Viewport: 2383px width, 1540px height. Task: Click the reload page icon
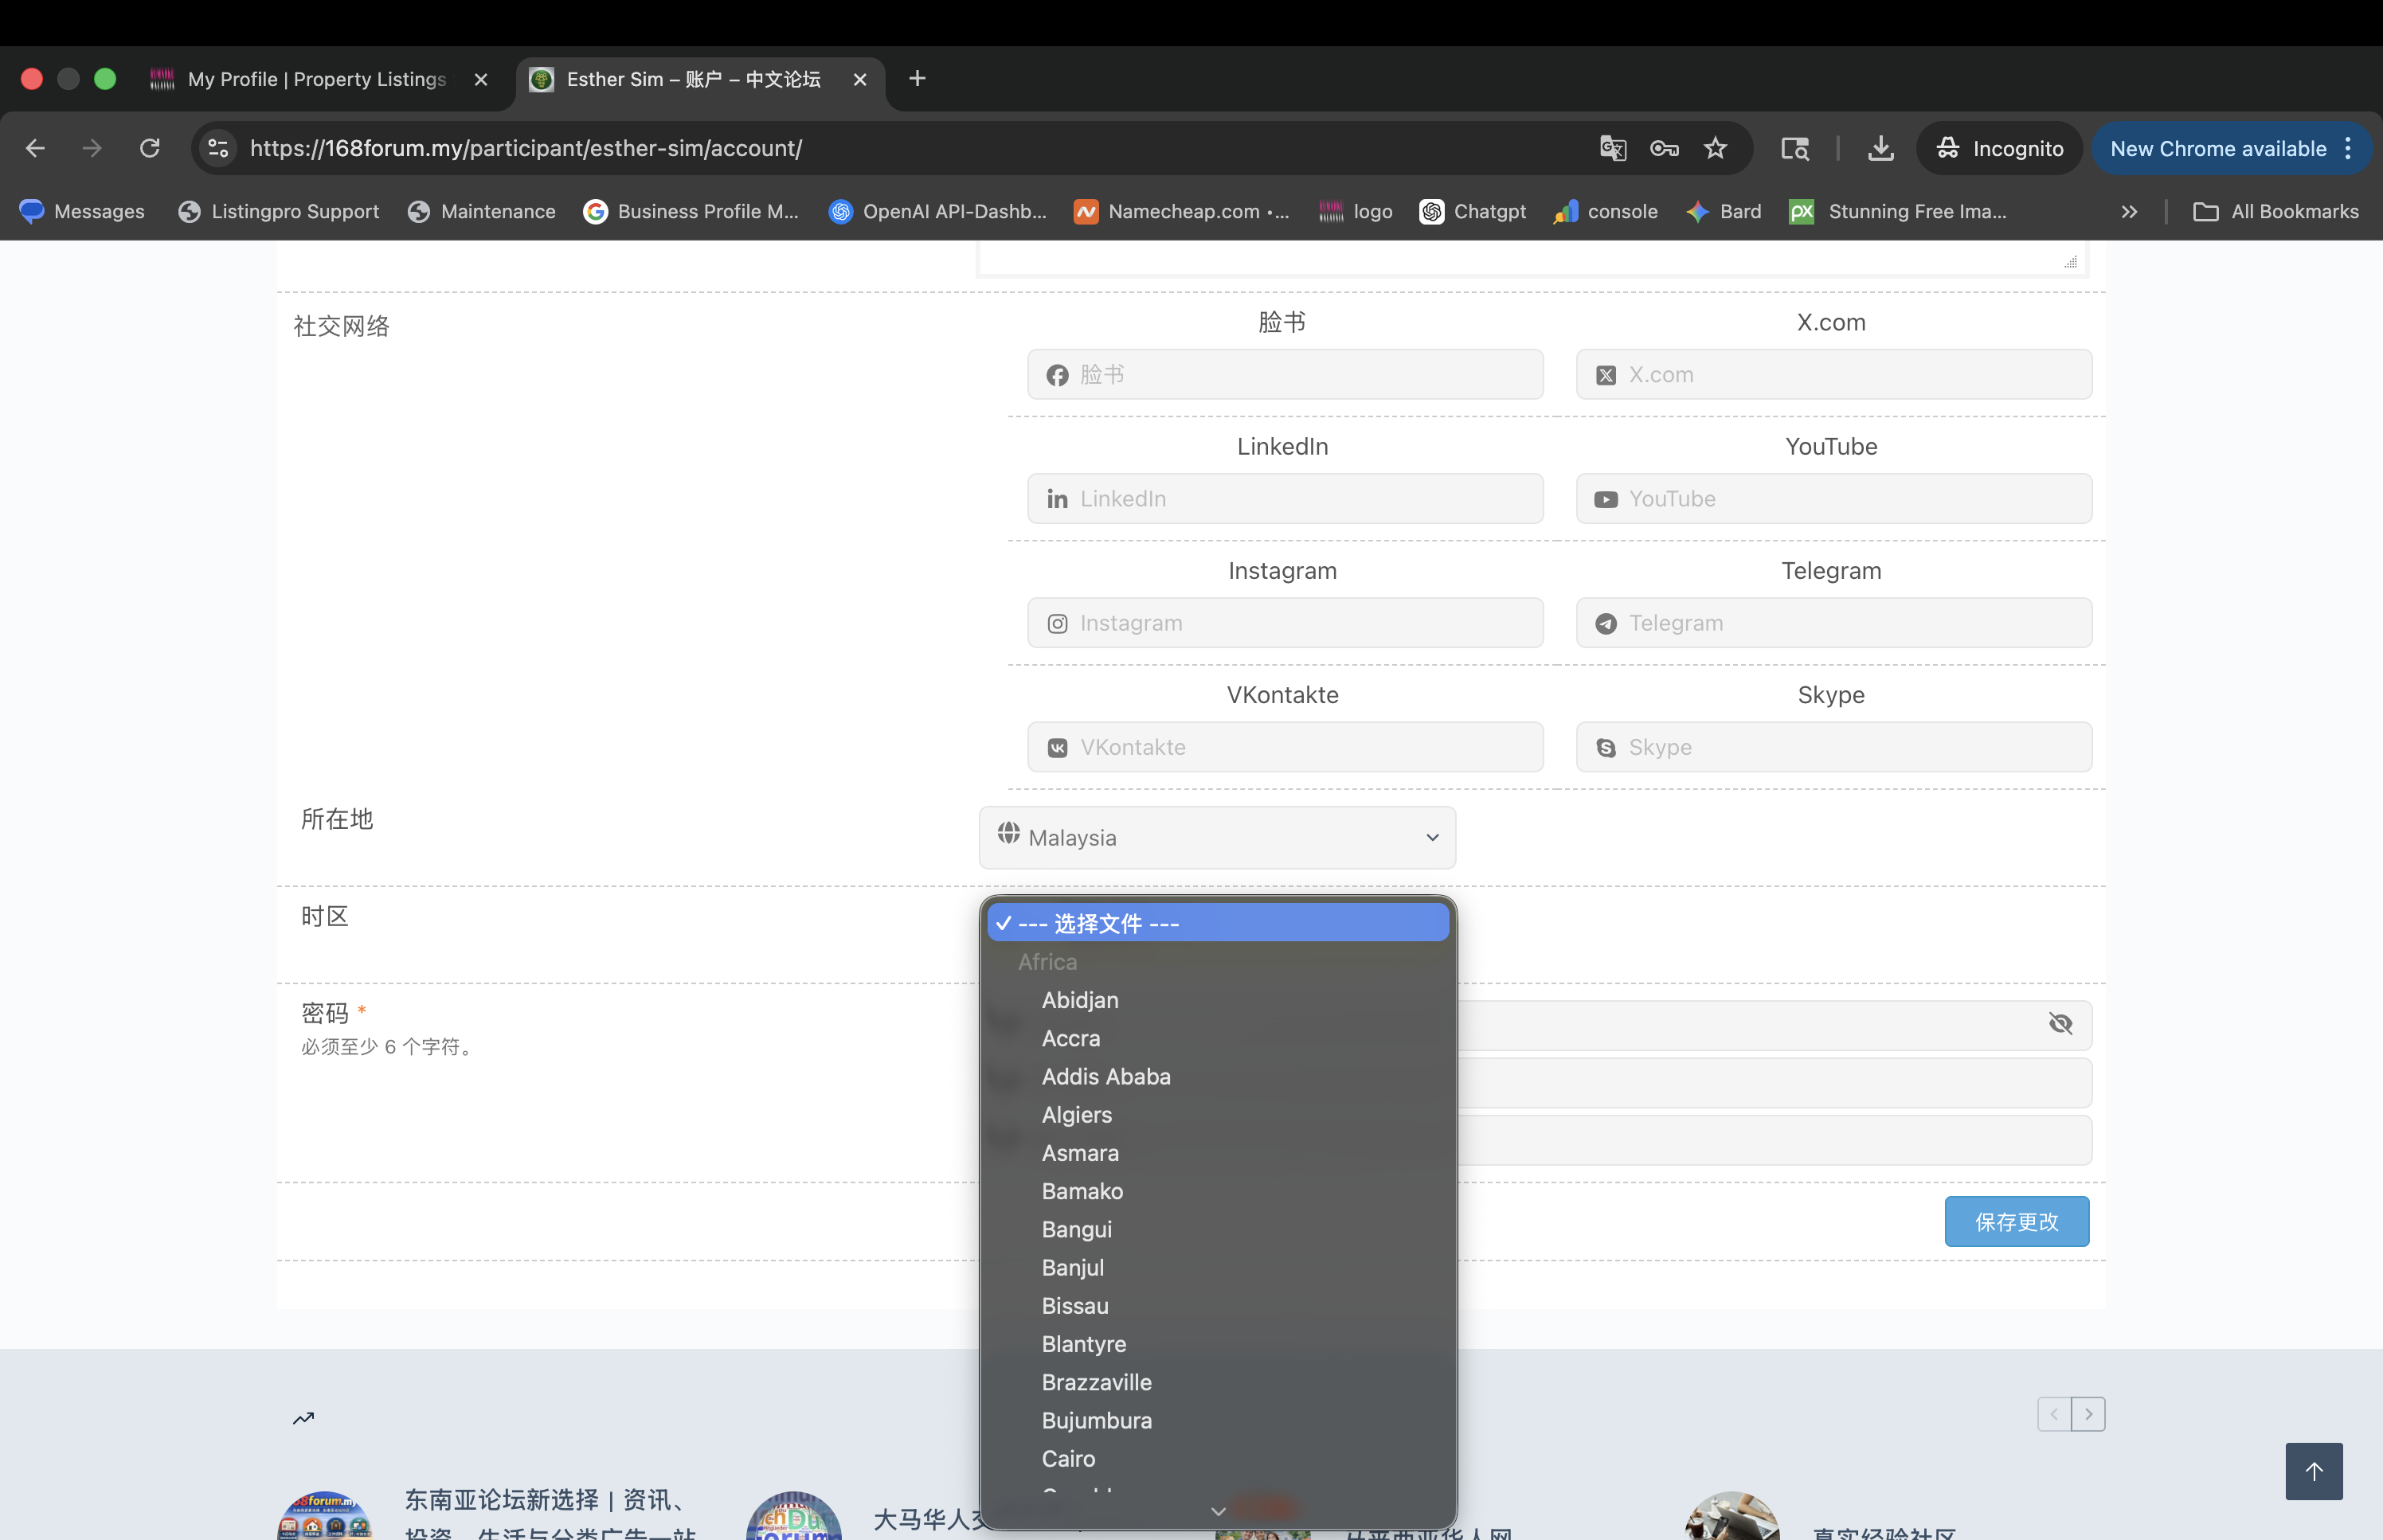150,148
